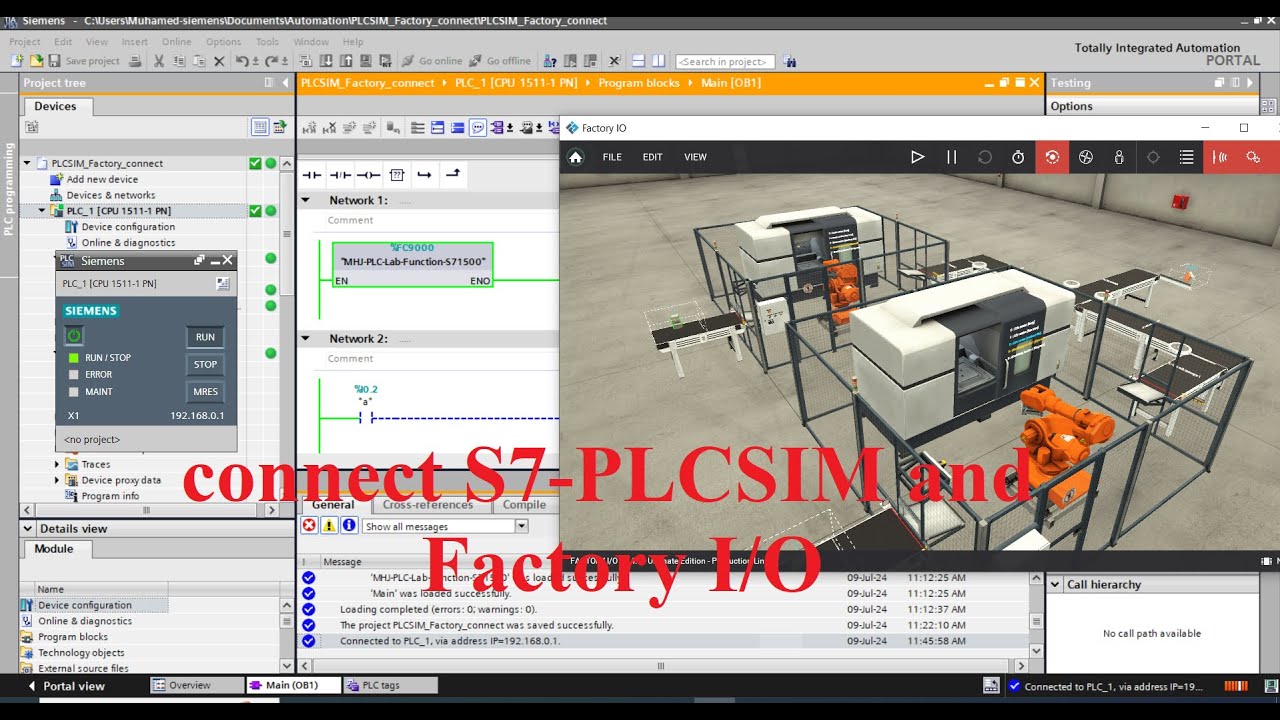
Task: Collapse Network 1 in the editor
Action: 307,200
